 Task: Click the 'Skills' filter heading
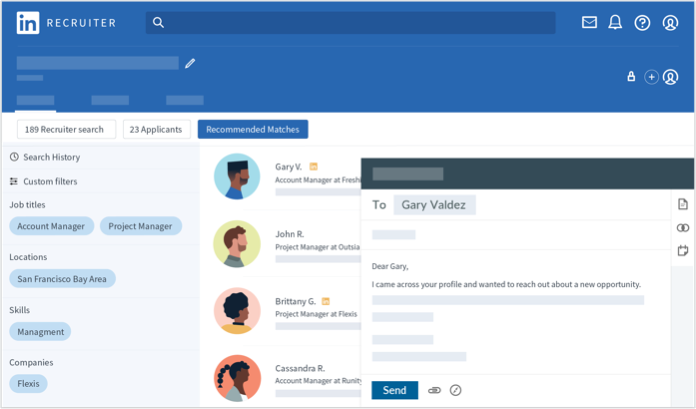(x=20, y=310)
